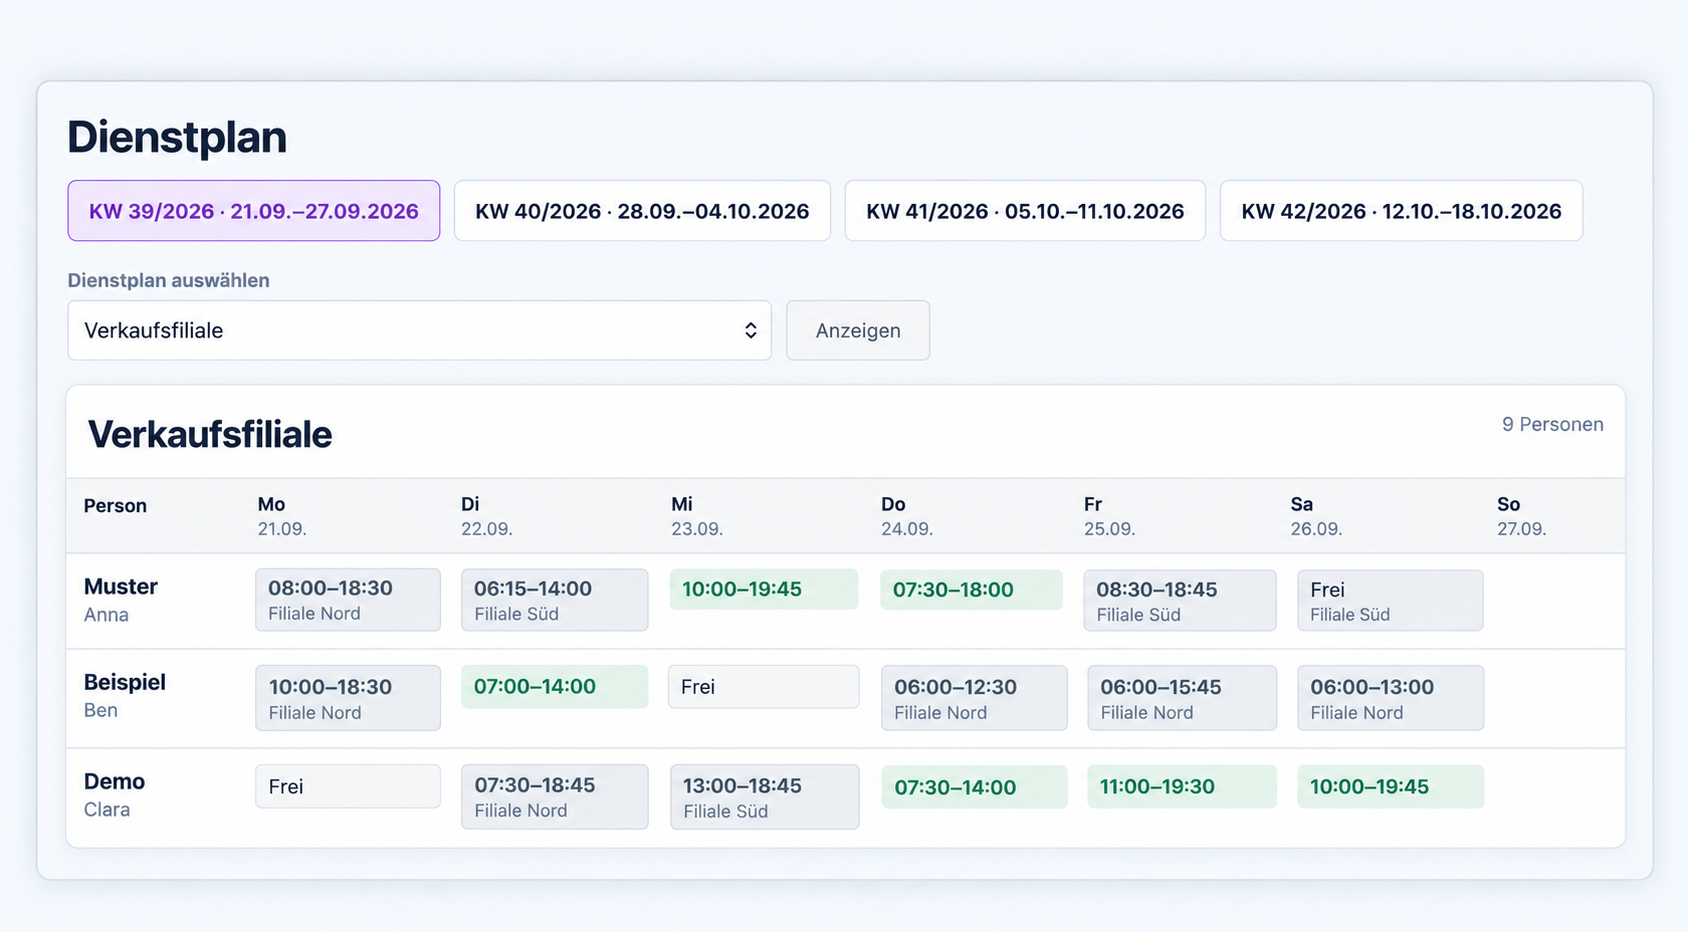
Task: Click the Dienstplan auswählen label
Action: pos(169,280)
